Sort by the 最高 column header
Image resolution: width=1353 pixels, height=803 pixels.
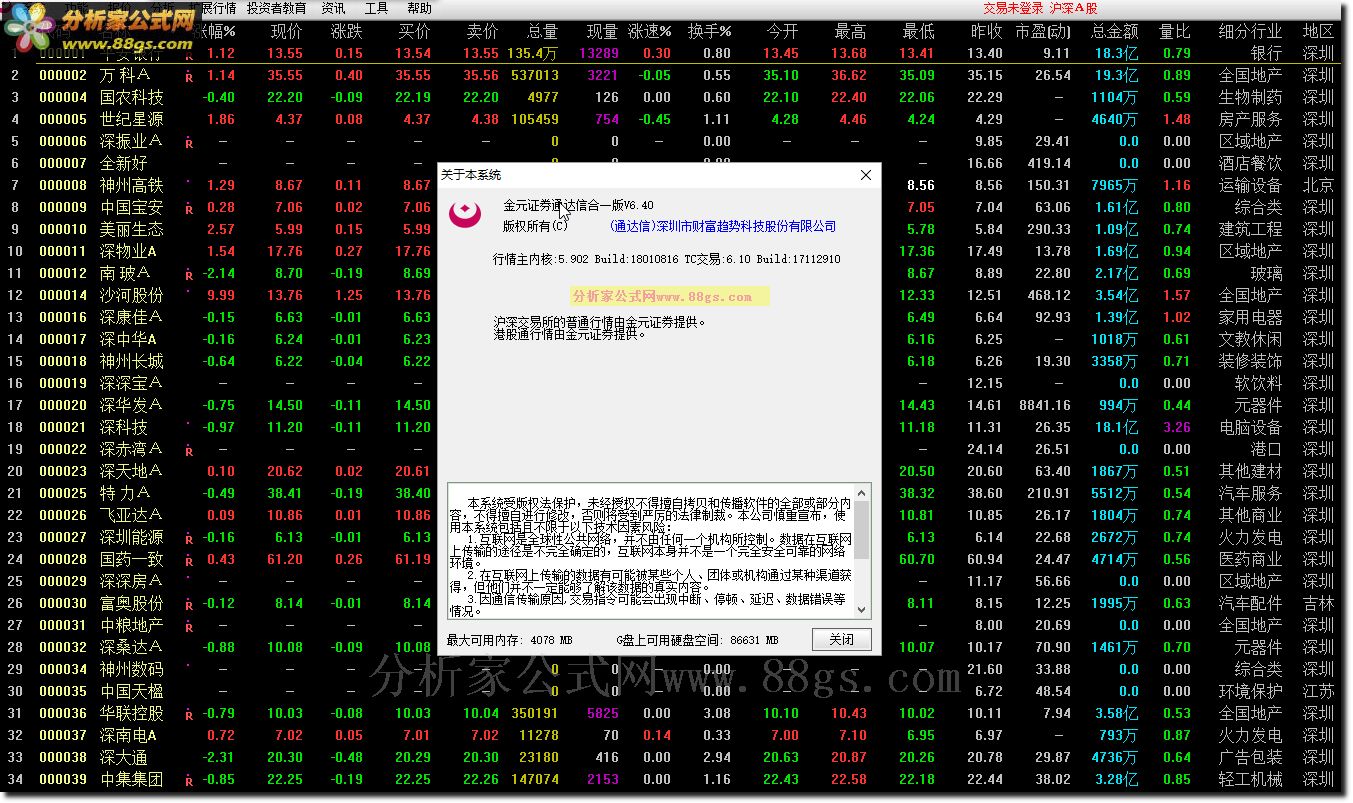(x=850, y=32)
